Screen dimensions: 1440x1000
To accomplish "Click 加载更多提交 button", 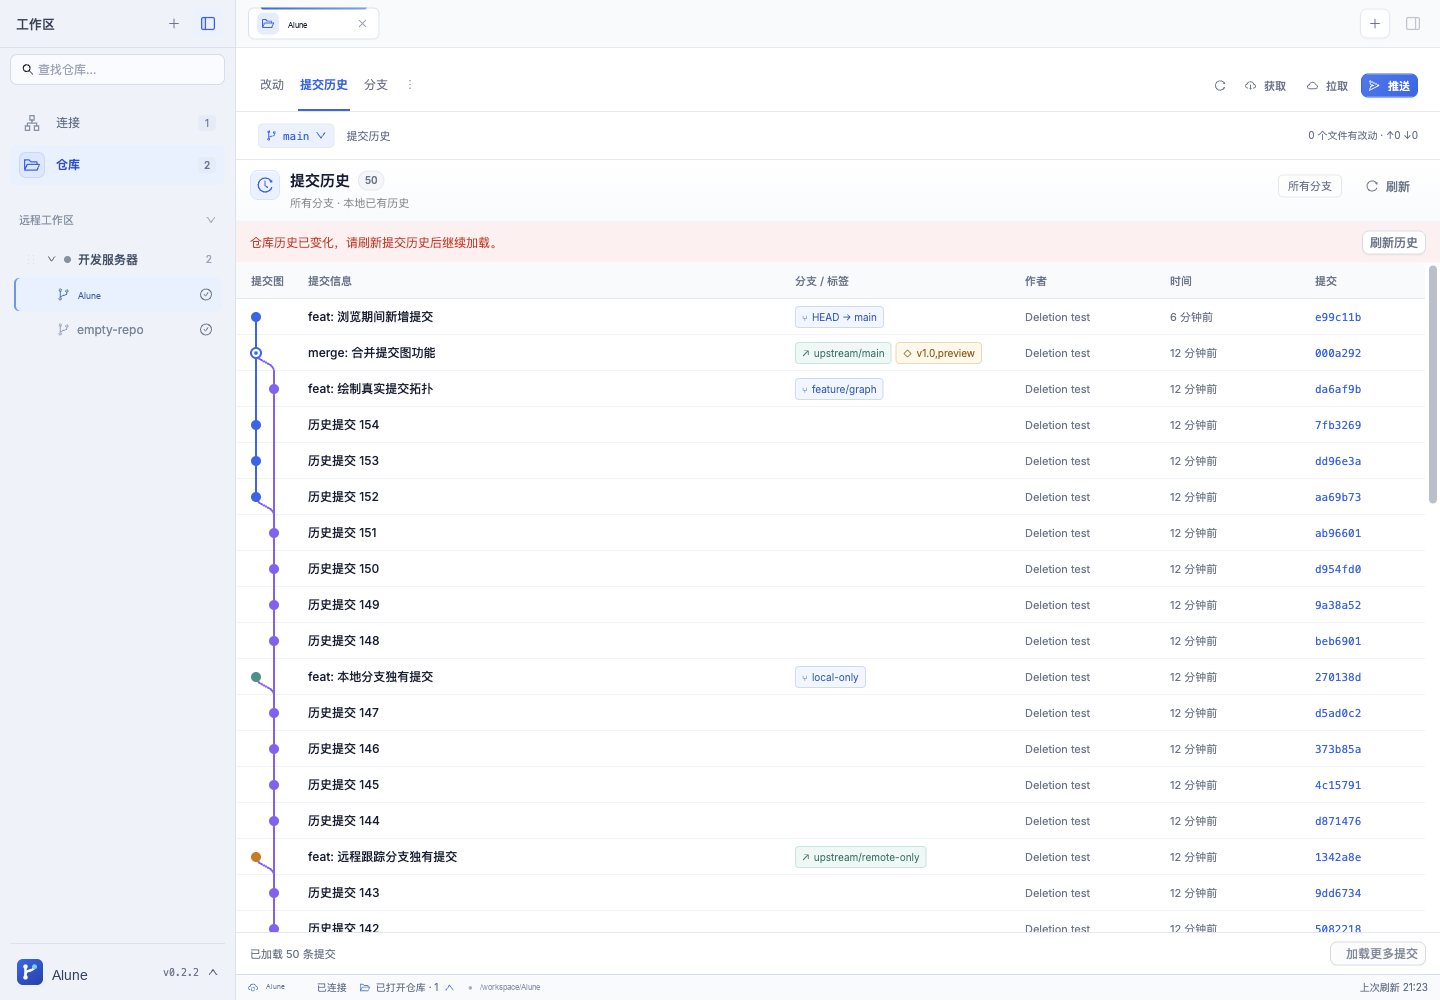I will (1378, 954).
